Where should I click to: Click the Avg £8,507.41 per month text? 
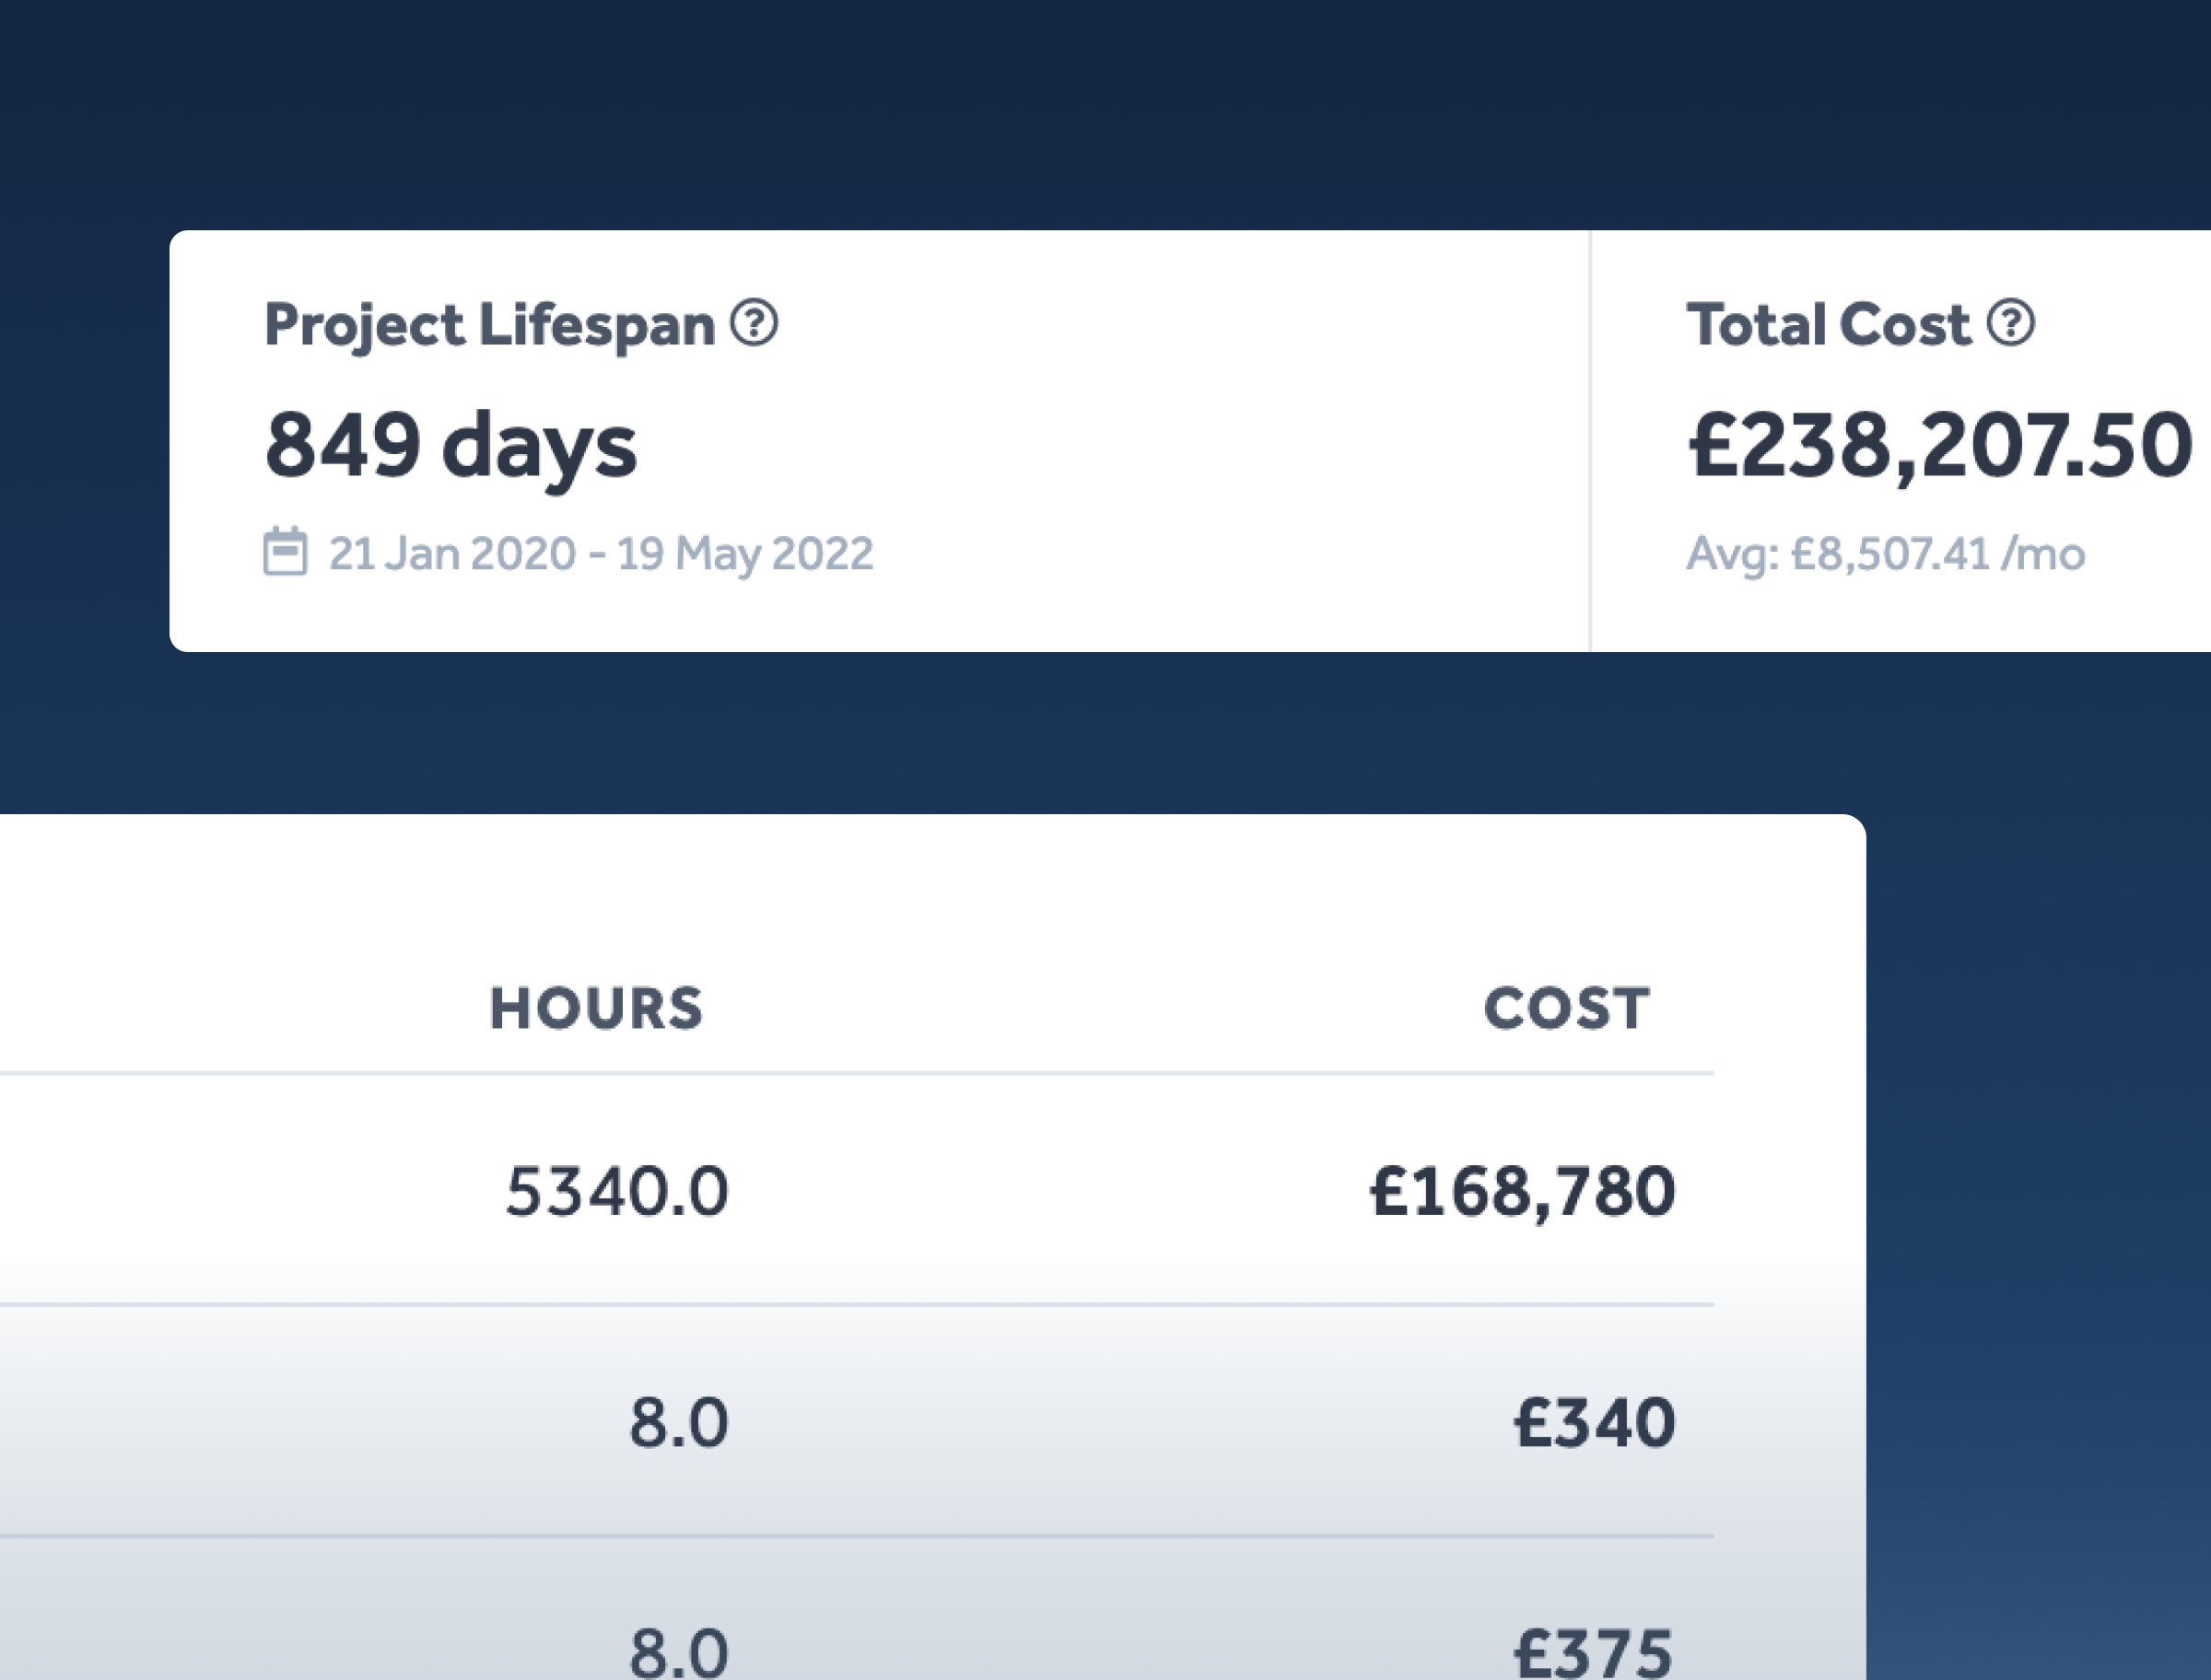tap(1885, 554)
